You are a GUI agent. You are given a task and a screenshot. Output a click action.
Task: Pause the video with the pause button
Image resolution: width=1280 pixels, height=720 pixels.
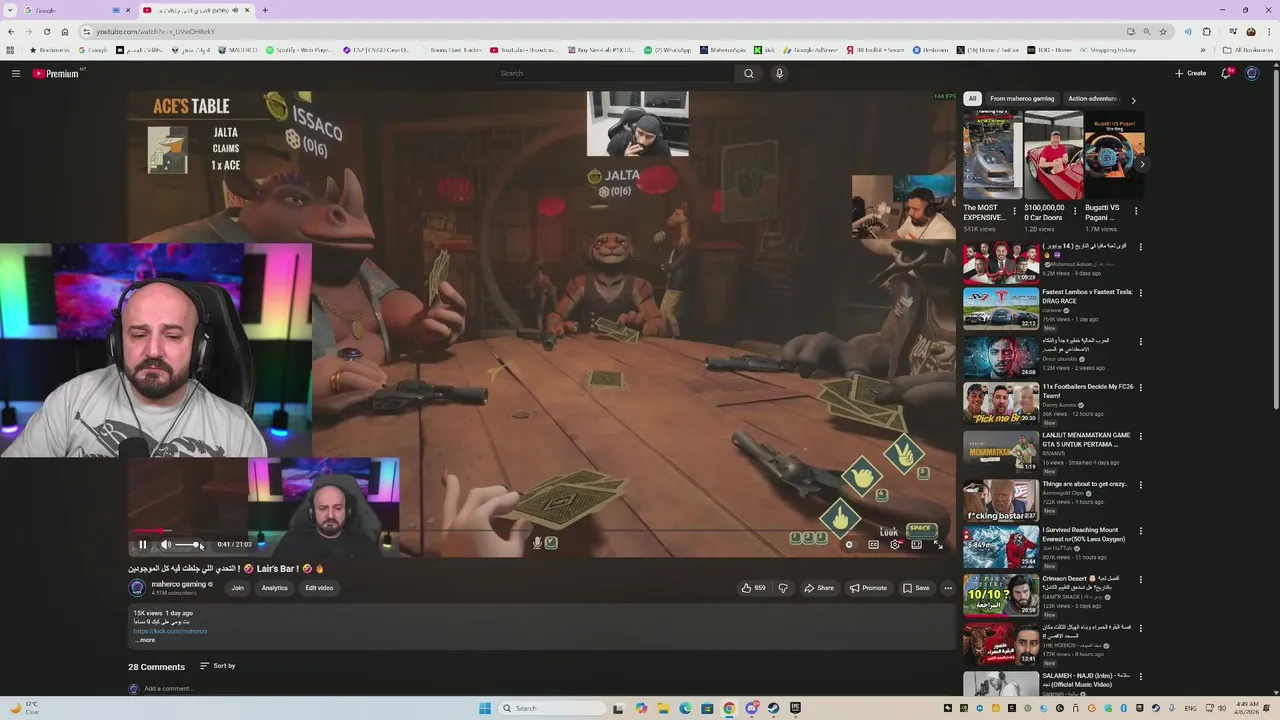[142, 545]
